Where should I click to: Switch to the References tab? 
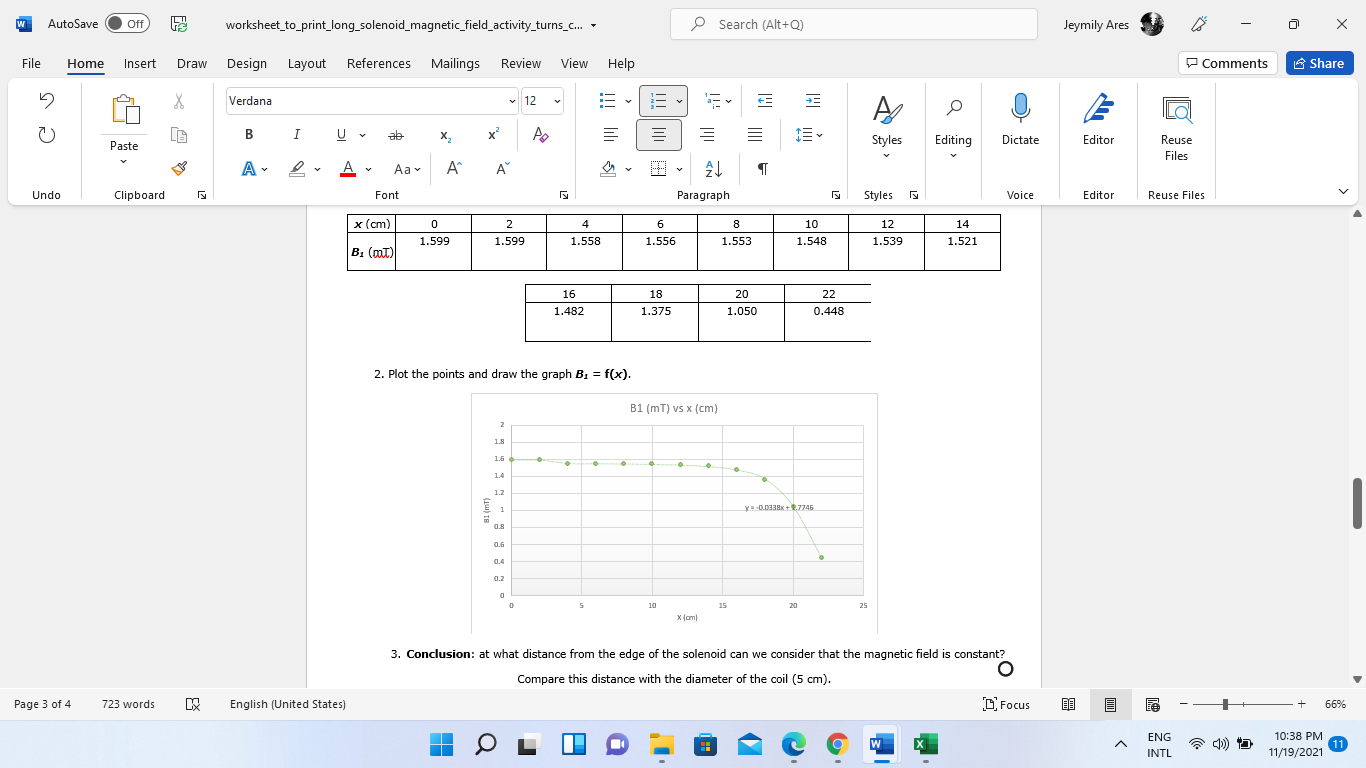coord(379,63)
